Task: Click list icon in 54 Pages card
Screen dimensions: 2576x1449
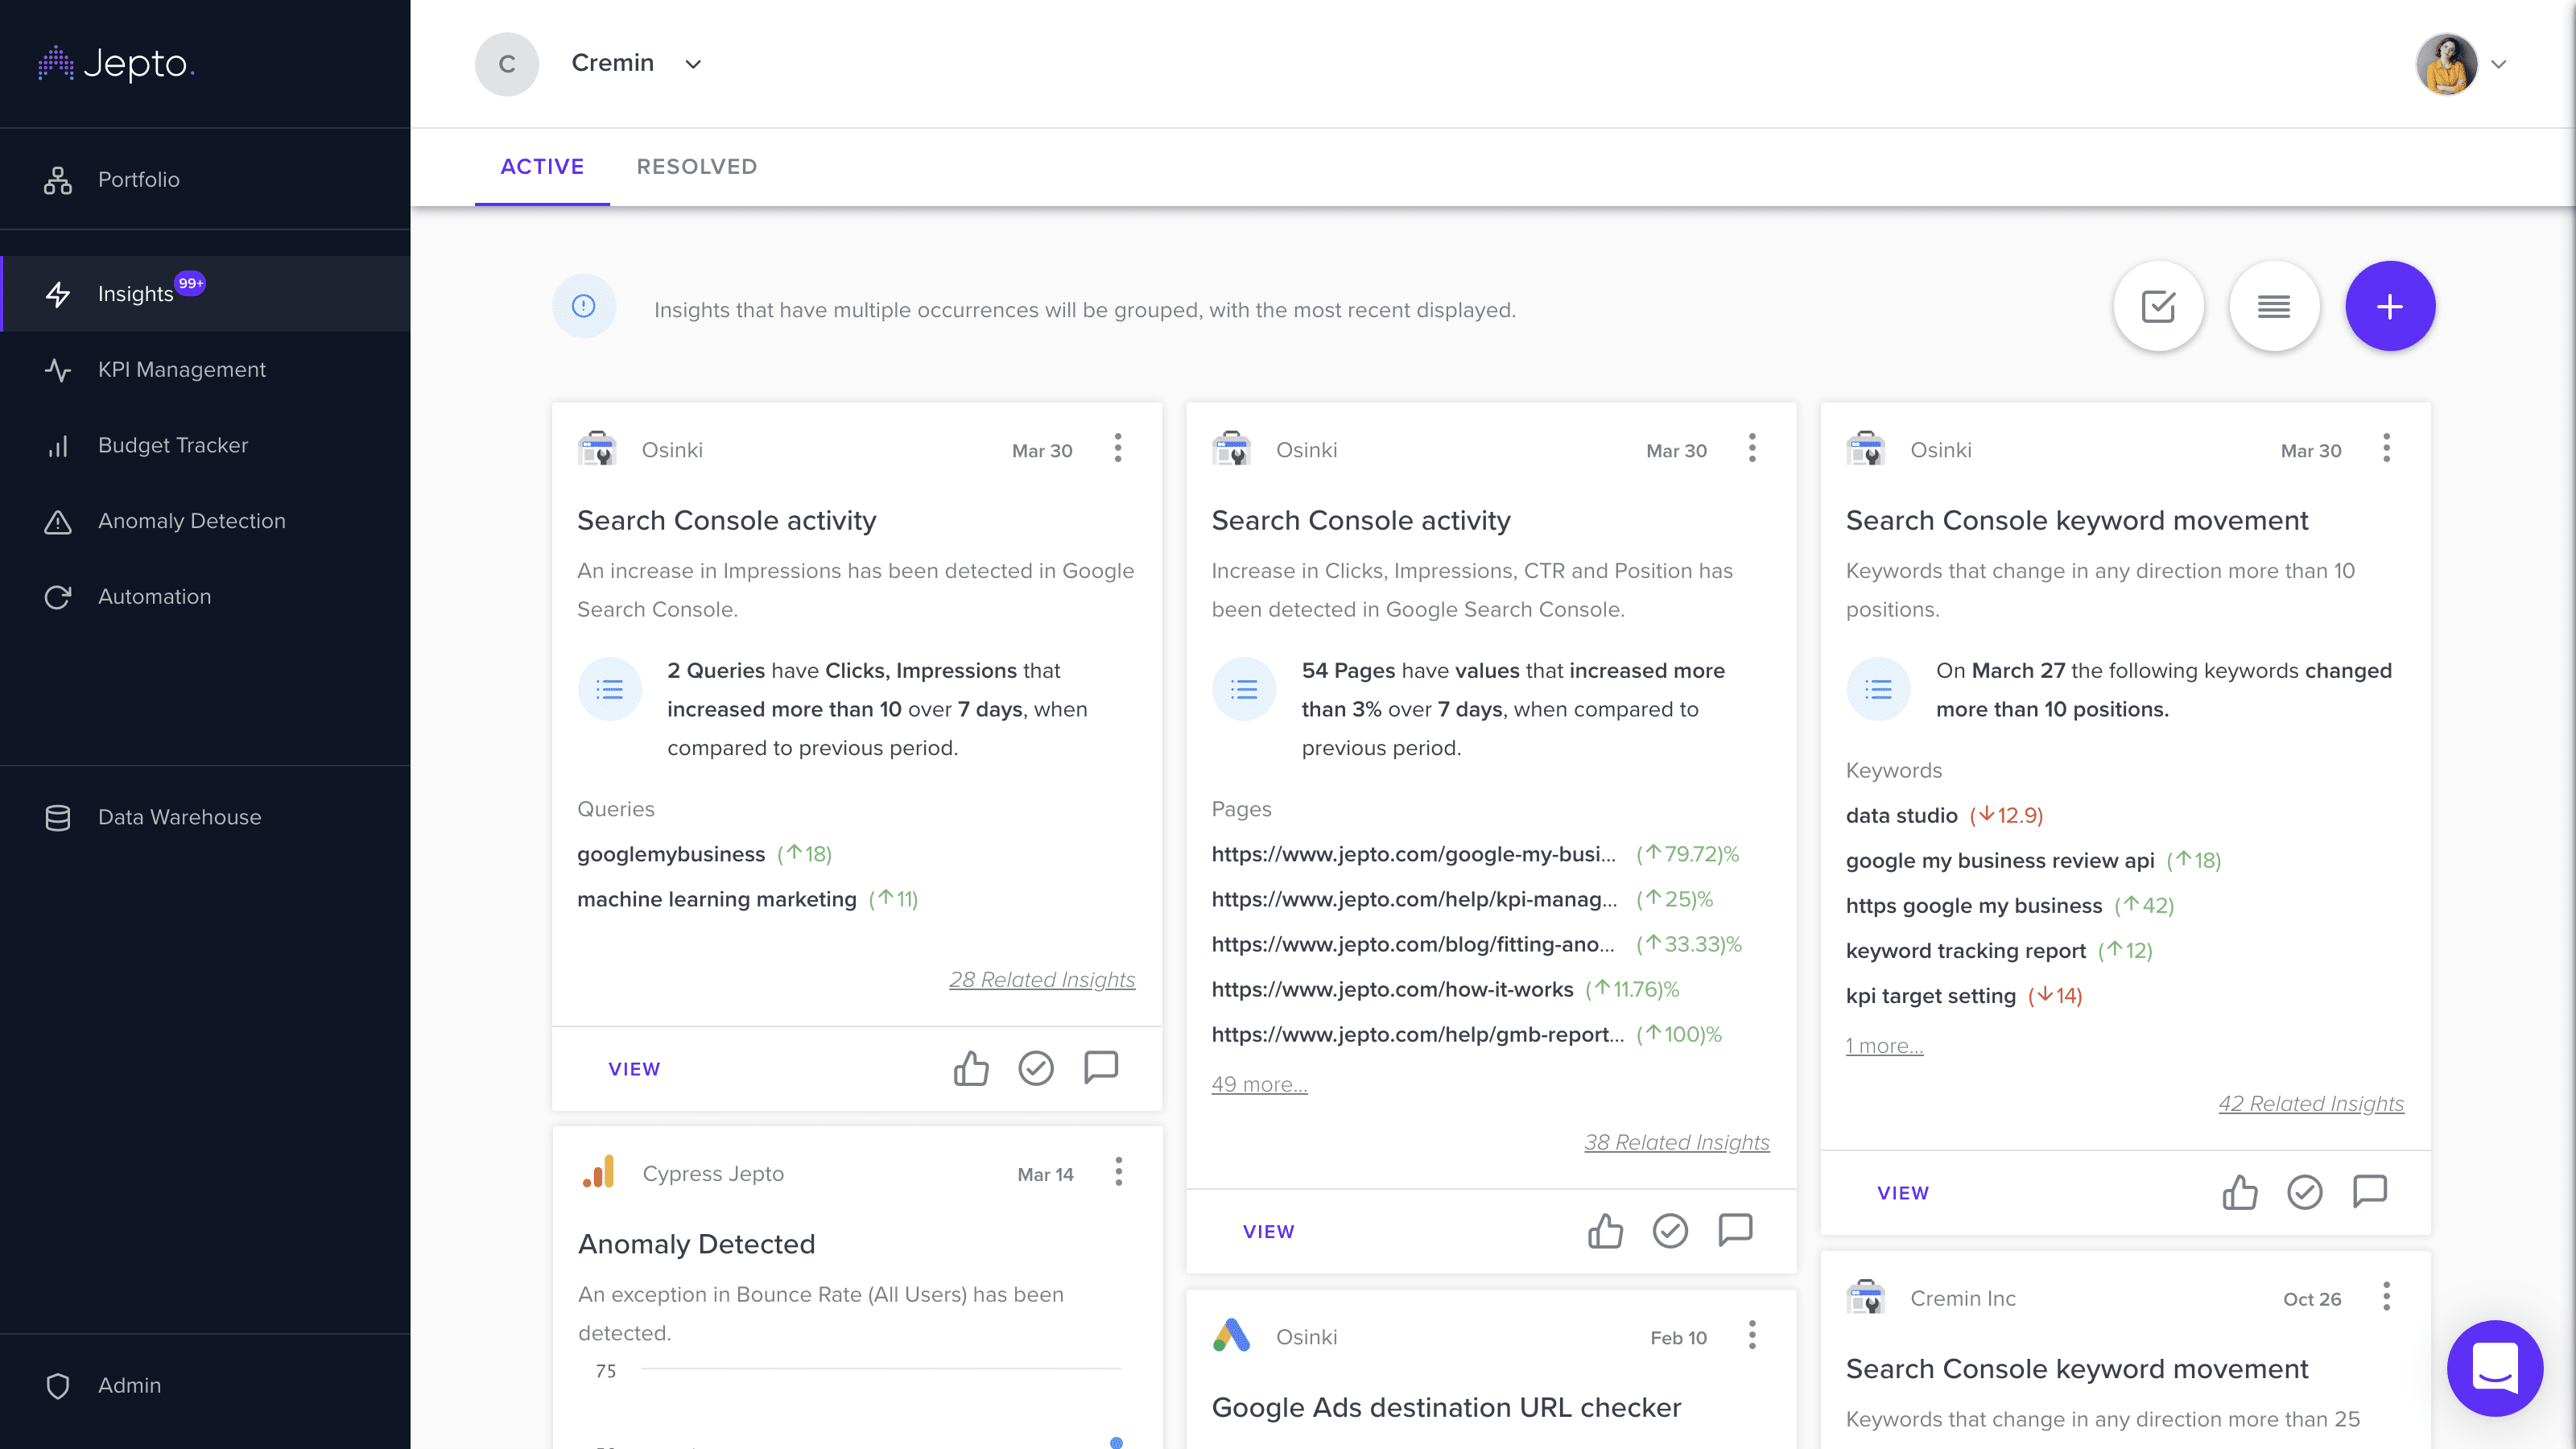Action: [1244, 689]
